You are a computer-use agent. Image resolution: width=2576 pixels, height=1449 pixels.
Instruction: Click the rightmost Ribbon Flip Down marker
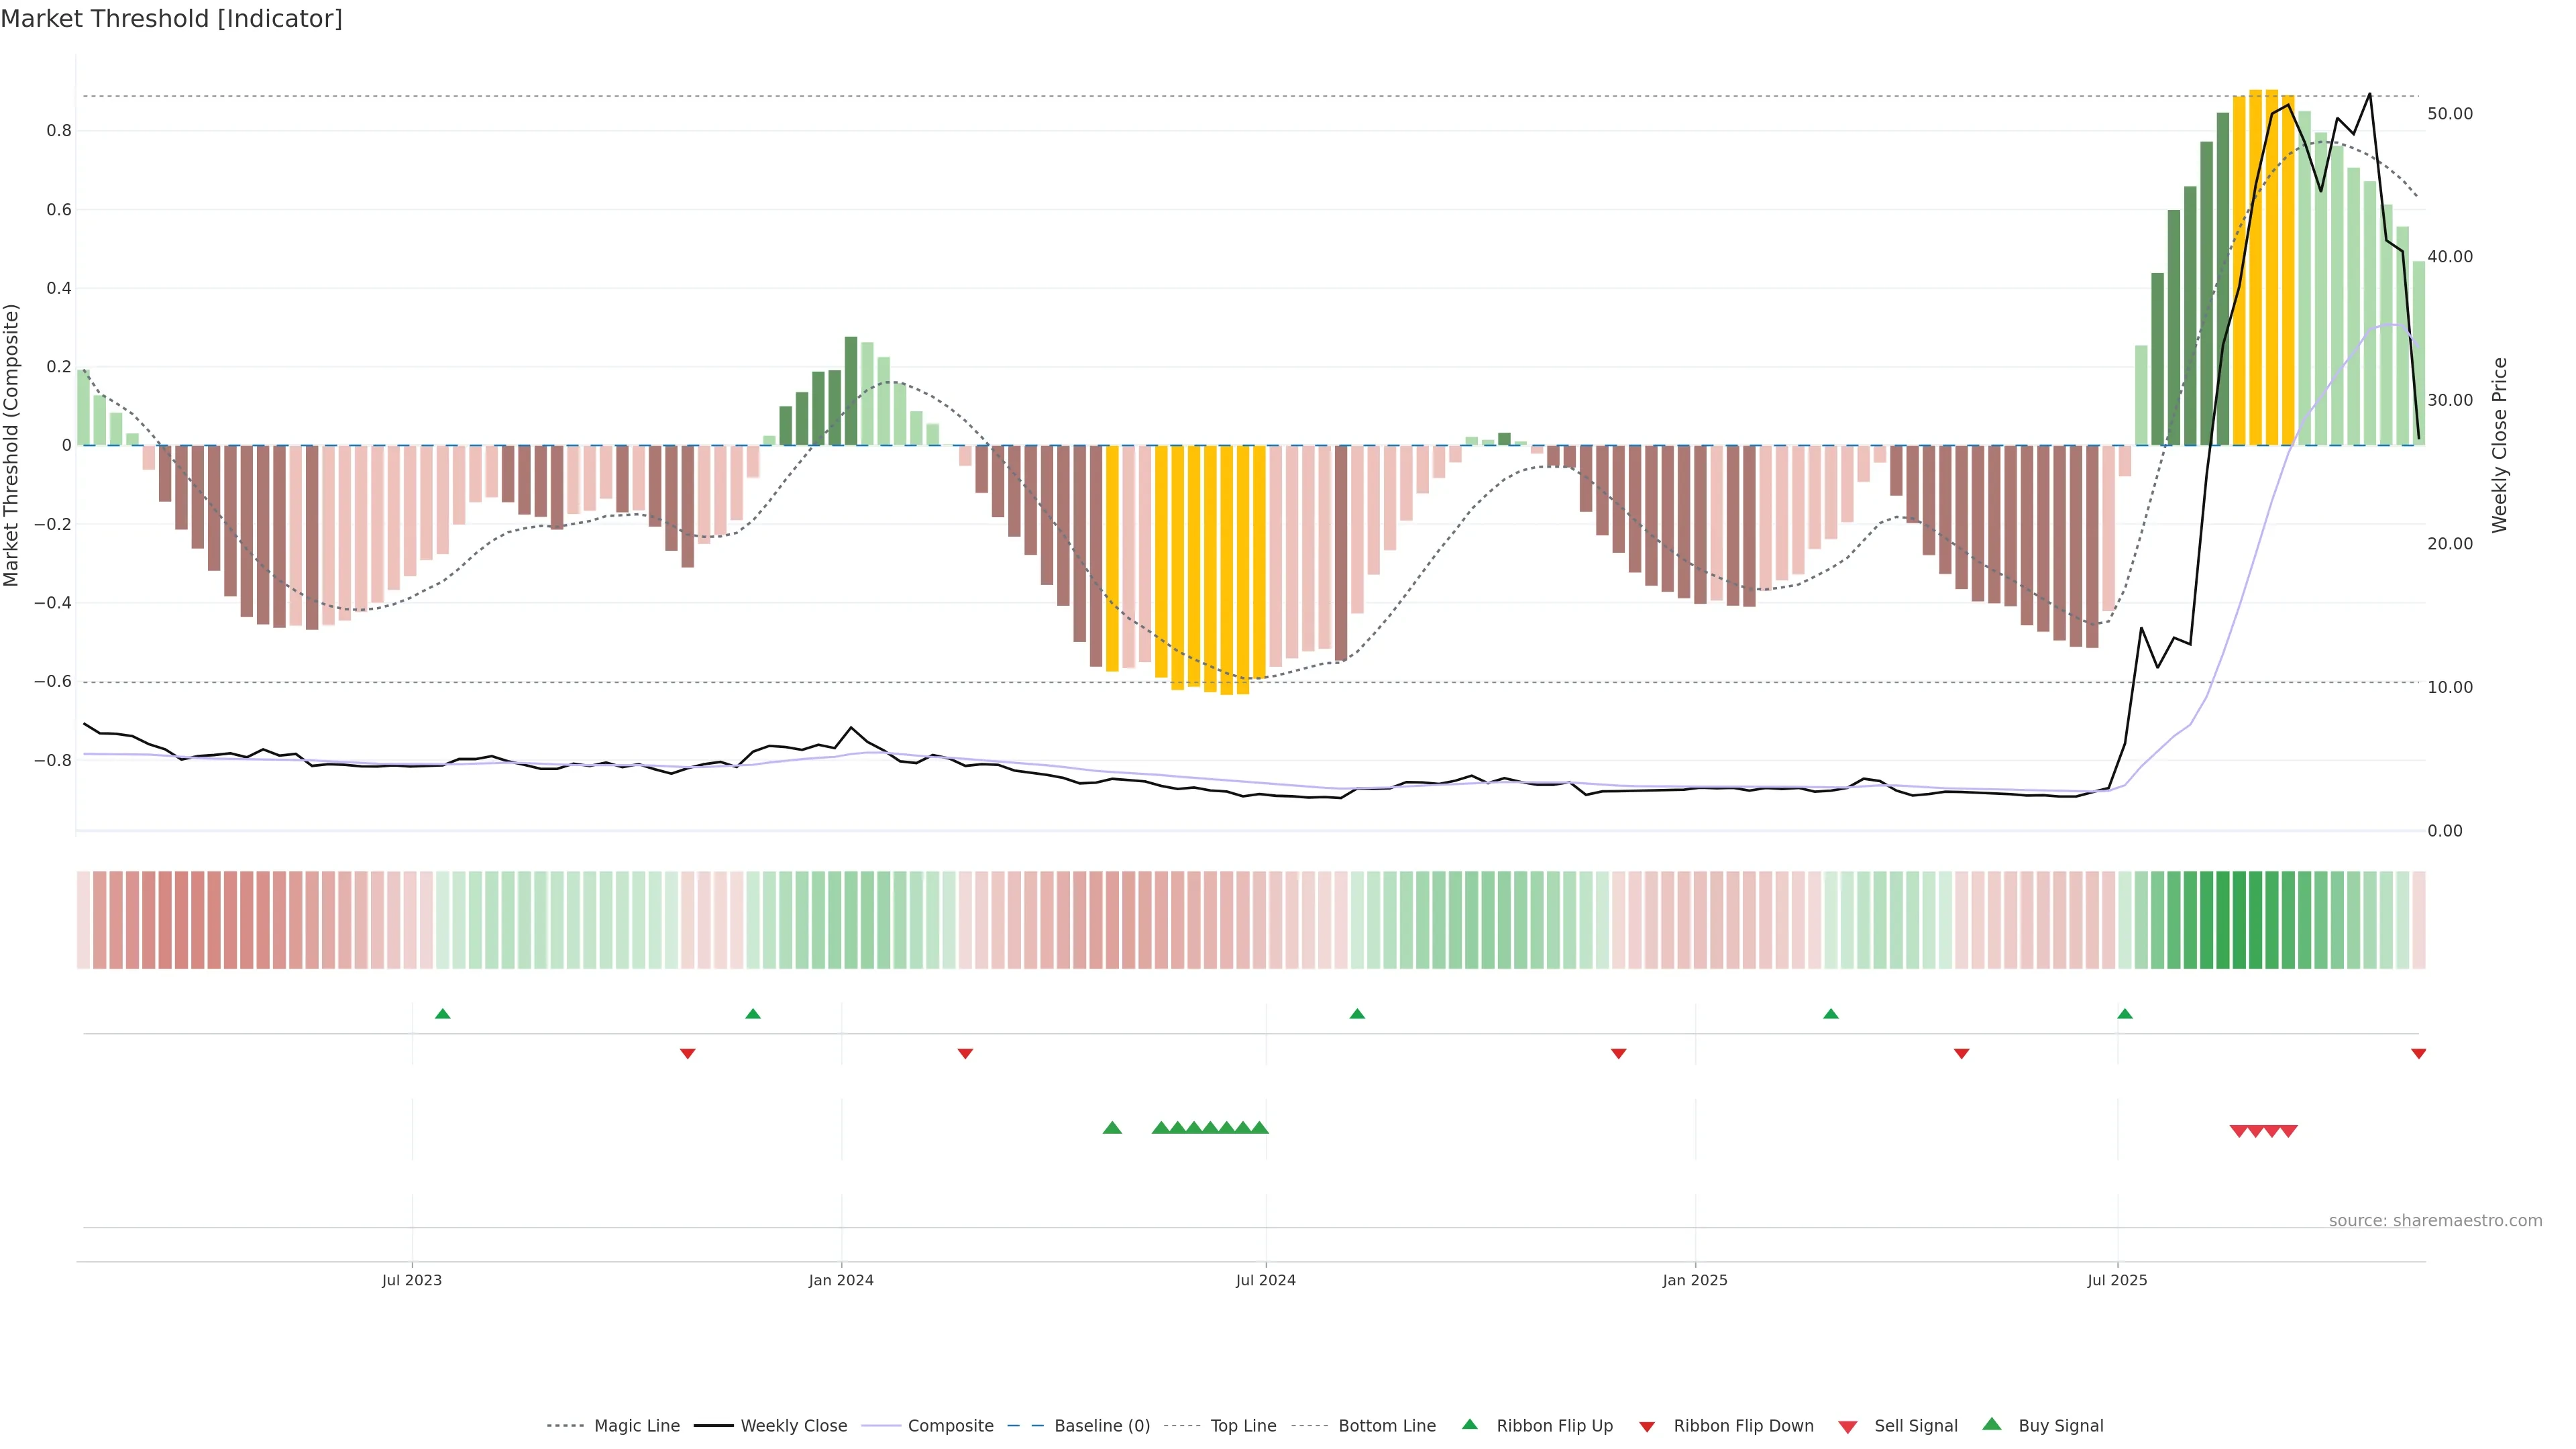tap(2418, 1054)
